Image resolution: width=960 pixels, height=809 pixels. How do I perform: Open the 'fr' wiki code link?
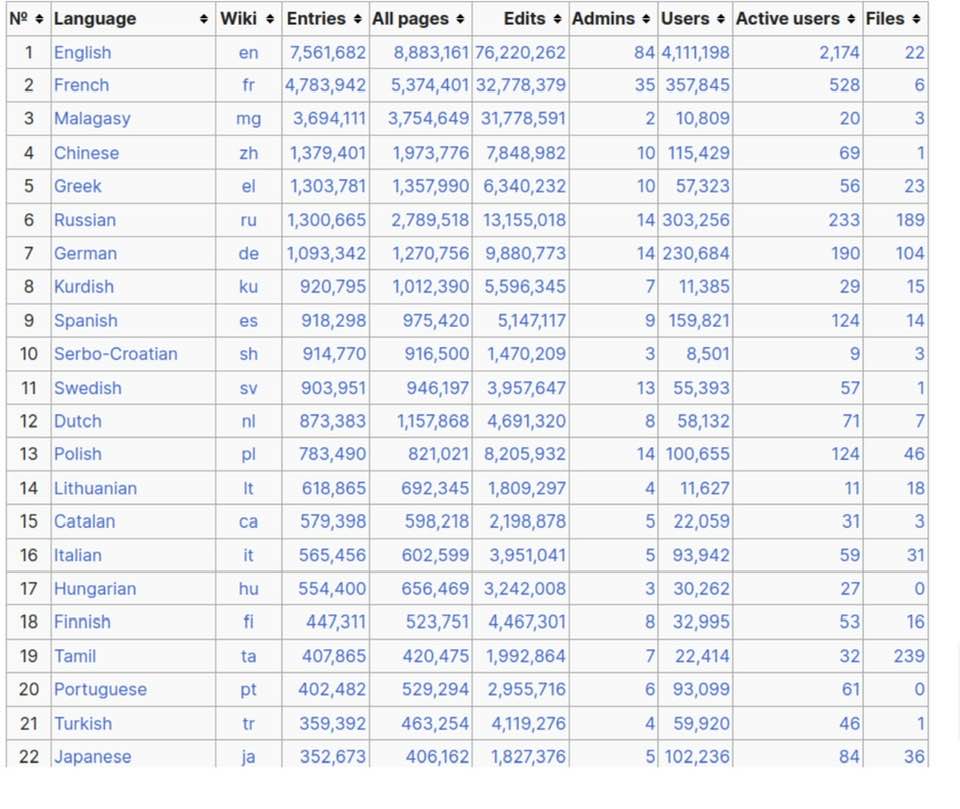248,85
